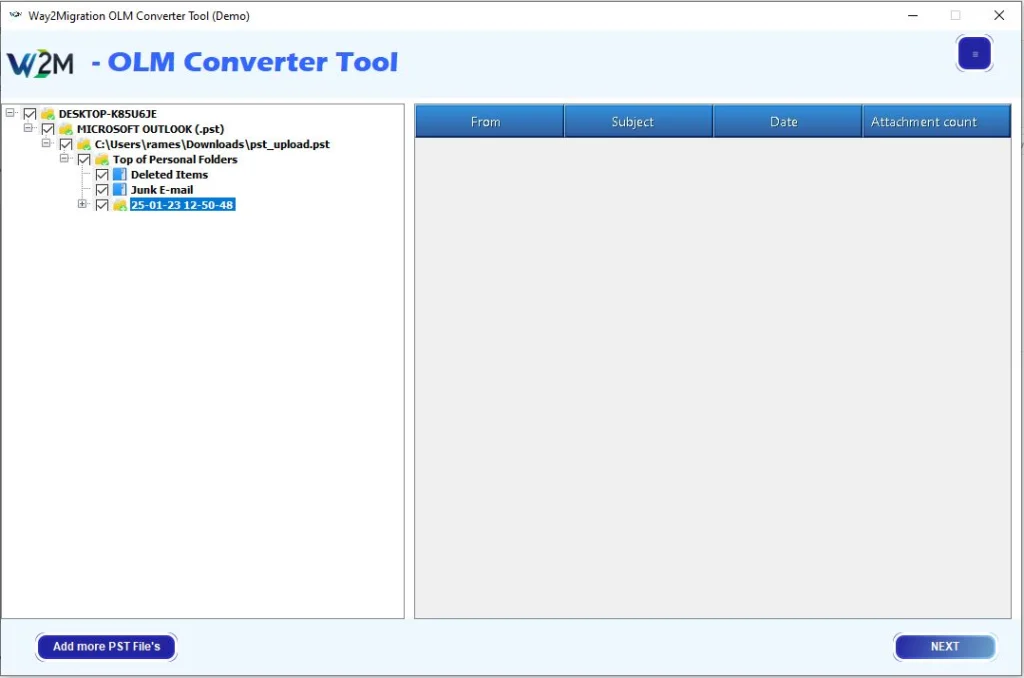Collapse the MICROSOFT OUTLOOK (.pst) node

(x=29, y=129)
